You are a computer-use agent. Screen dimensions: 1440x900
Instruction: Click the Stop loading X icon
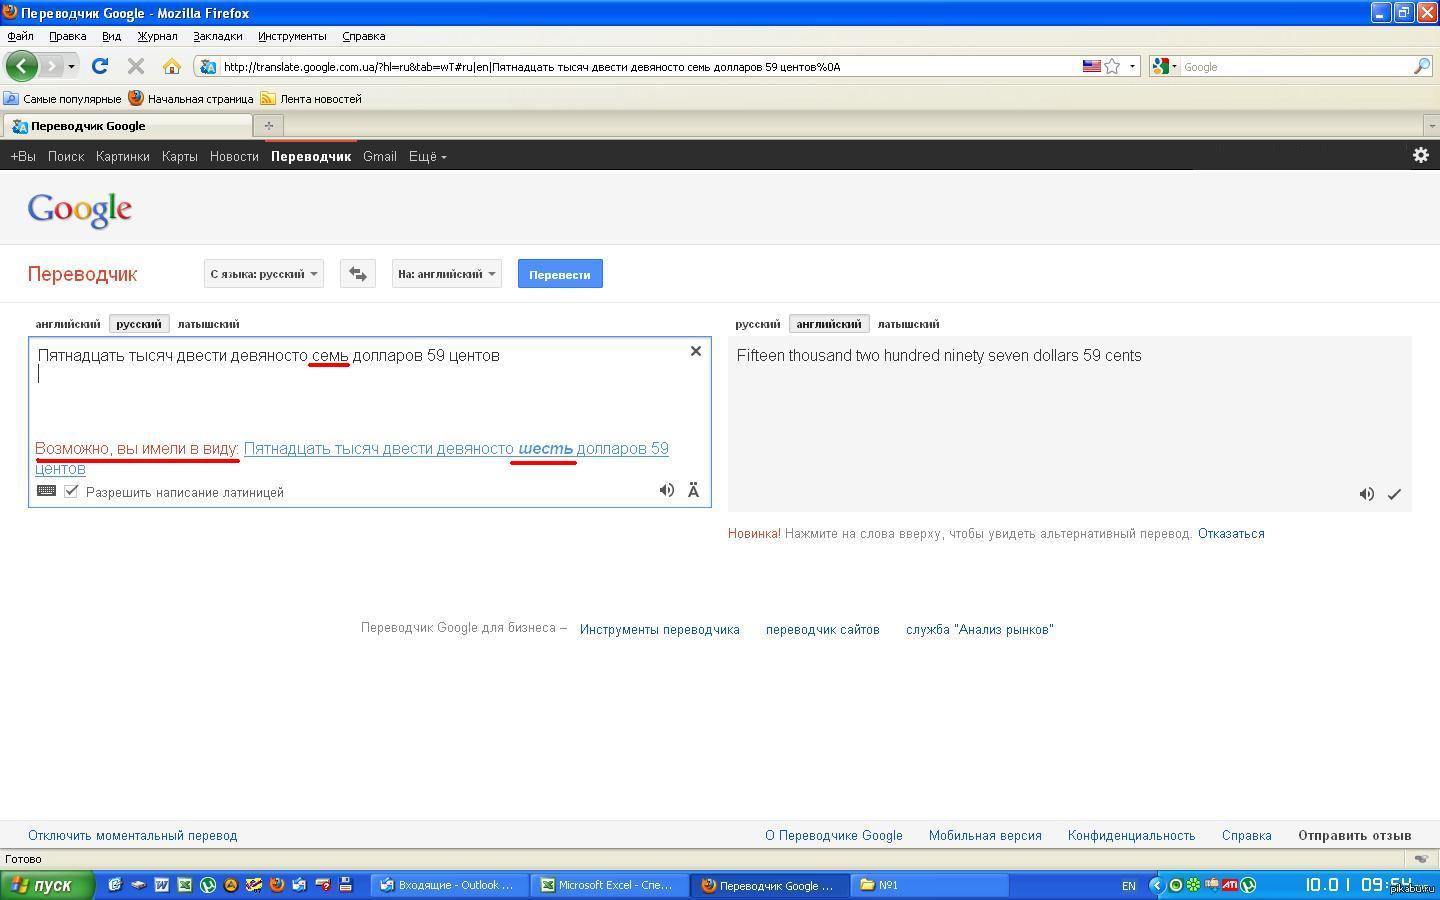pyautogui.click(x=136, y=67)
